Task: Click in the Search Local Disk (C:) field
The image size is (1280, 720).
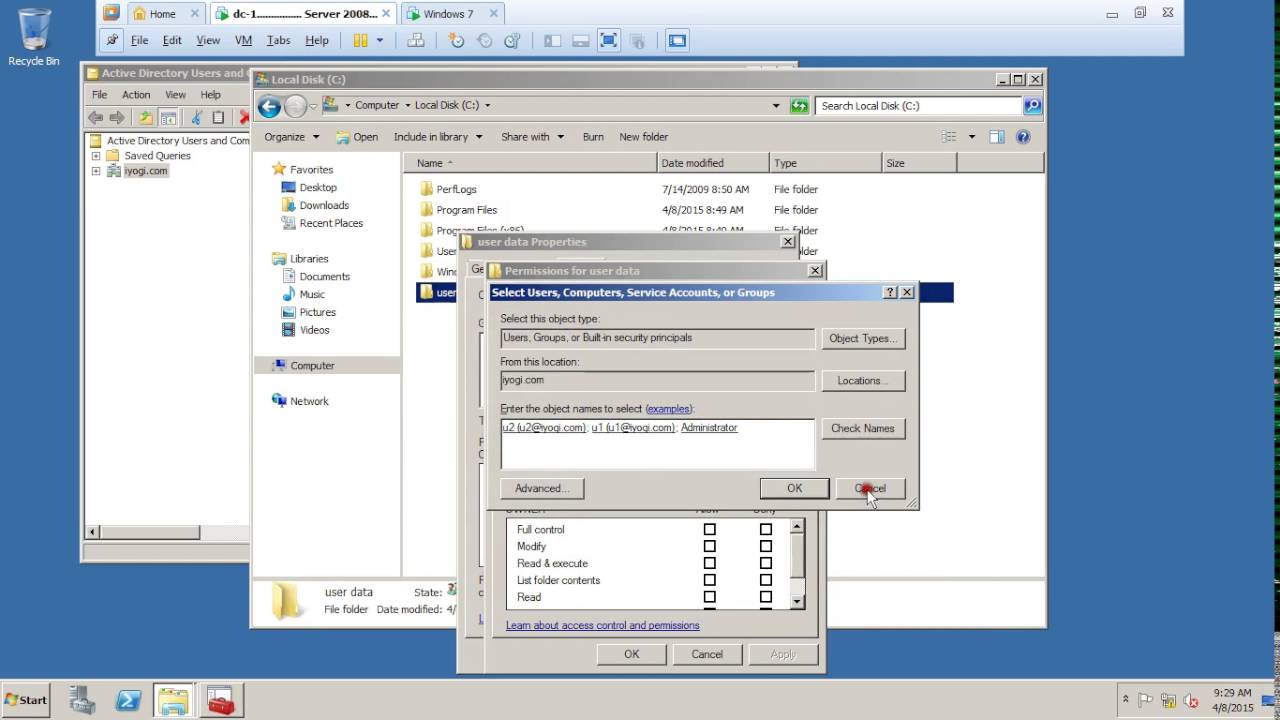Action: tap(918, 106)
